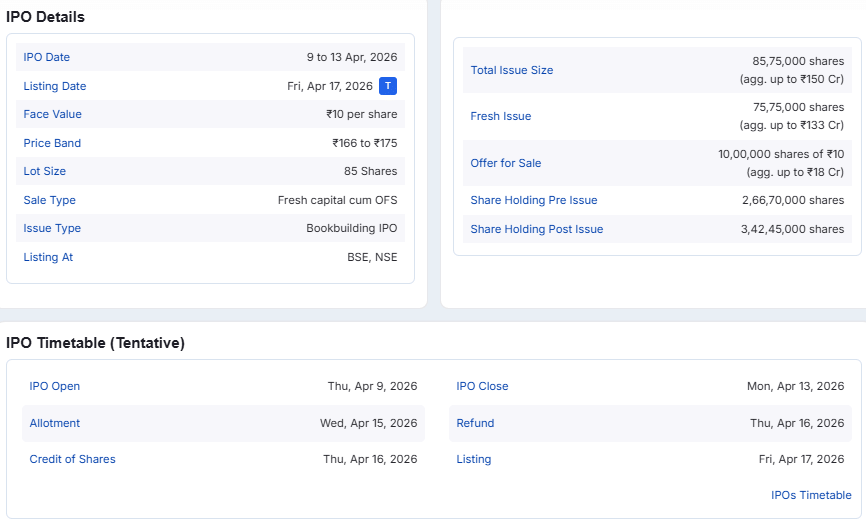Select the IPO Close timetable label
The image size is (866, 523).
tap(483, 386)
